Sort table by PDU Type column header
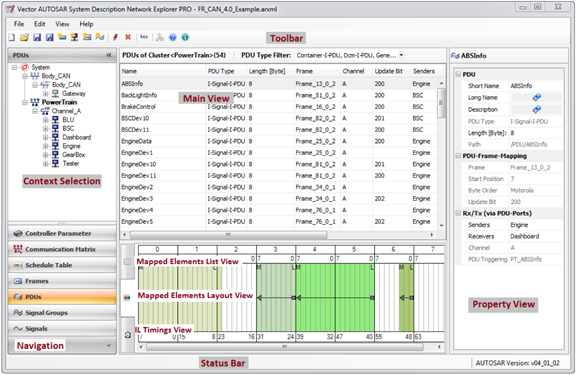 click(x=226, y=71)
